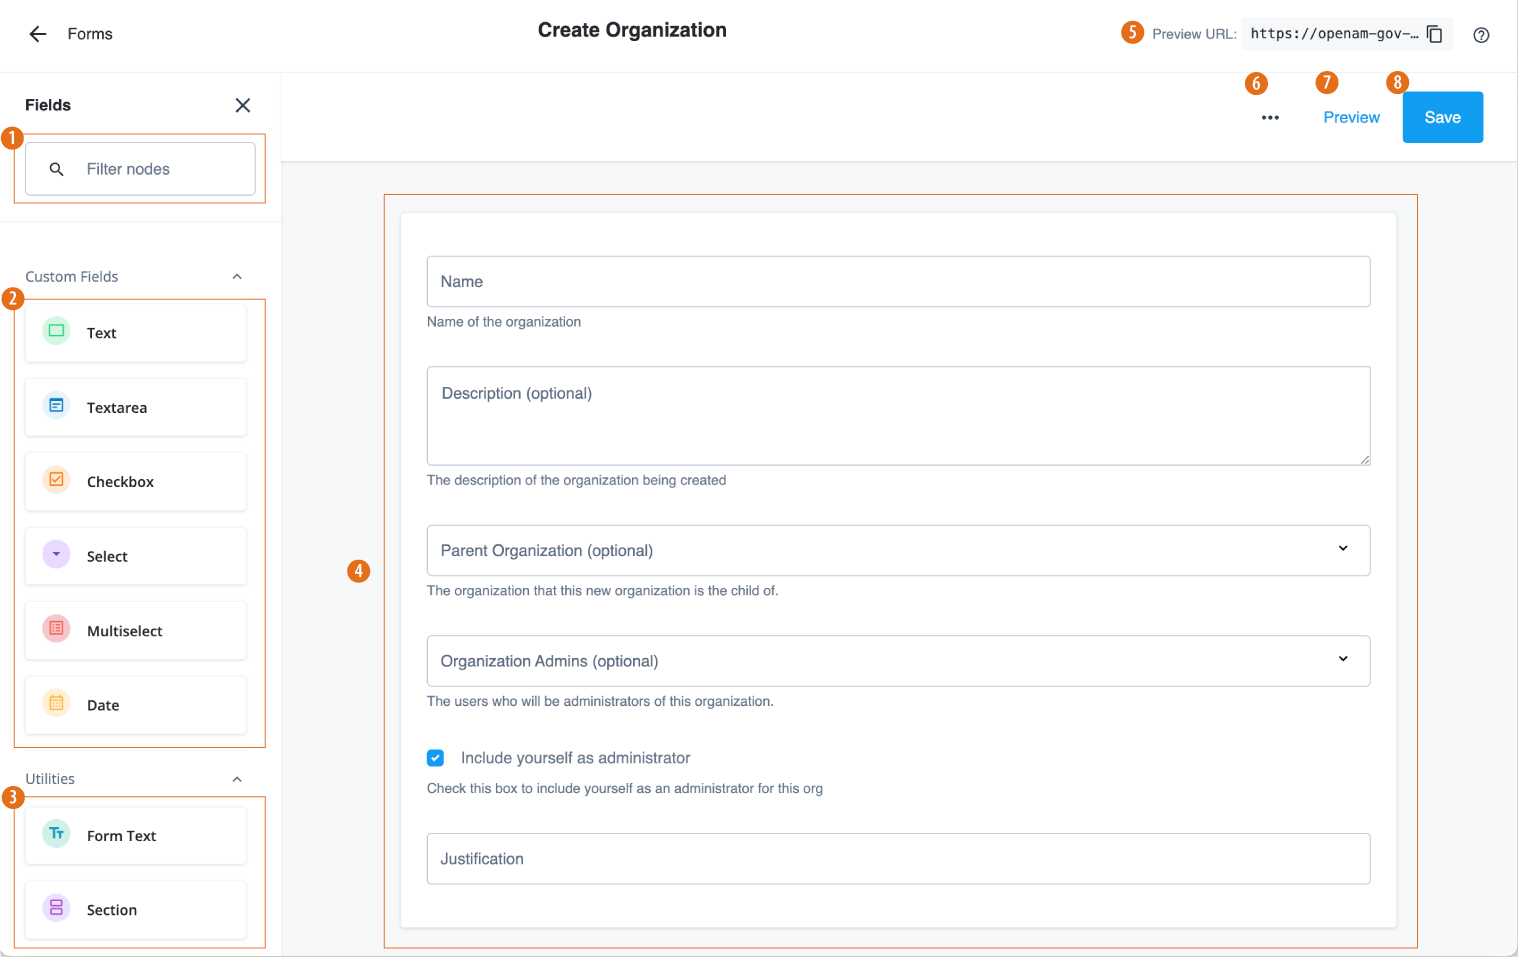
Task: Select the Select field icon
Action: click(55, 555)
